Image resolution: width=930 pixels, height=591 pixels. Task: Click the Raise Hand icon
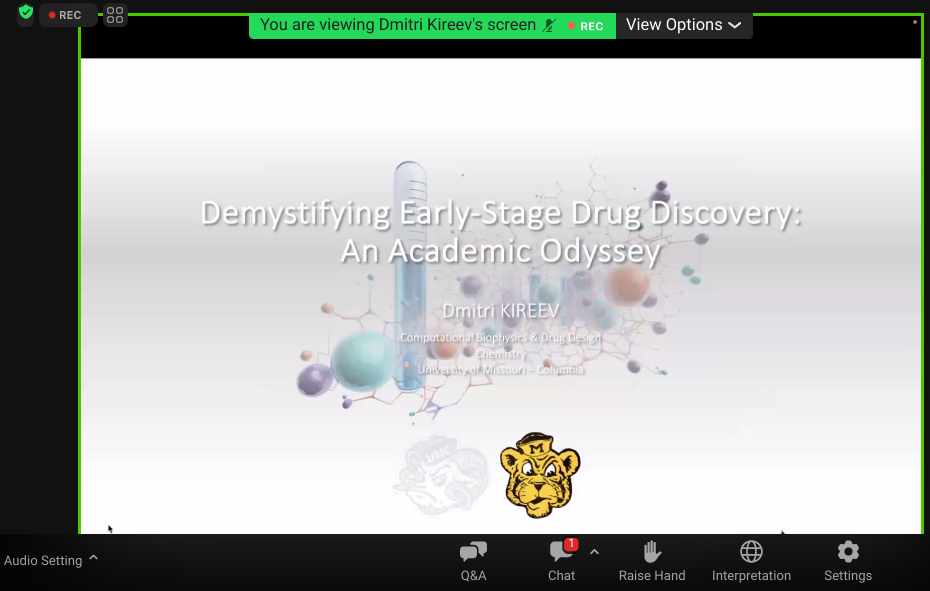pyautogui.click(x=652, y=560)
